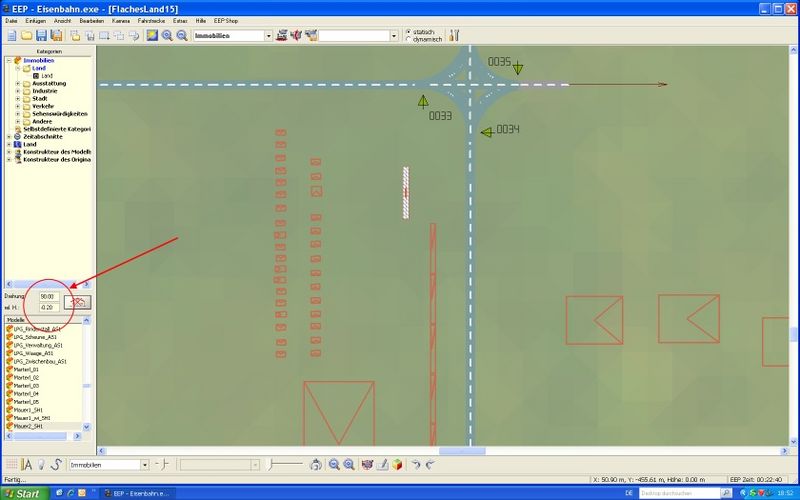This screenshot has height=500, width=800.
Task: Click the Start button on the taskbar
Action: coord(23,493)
